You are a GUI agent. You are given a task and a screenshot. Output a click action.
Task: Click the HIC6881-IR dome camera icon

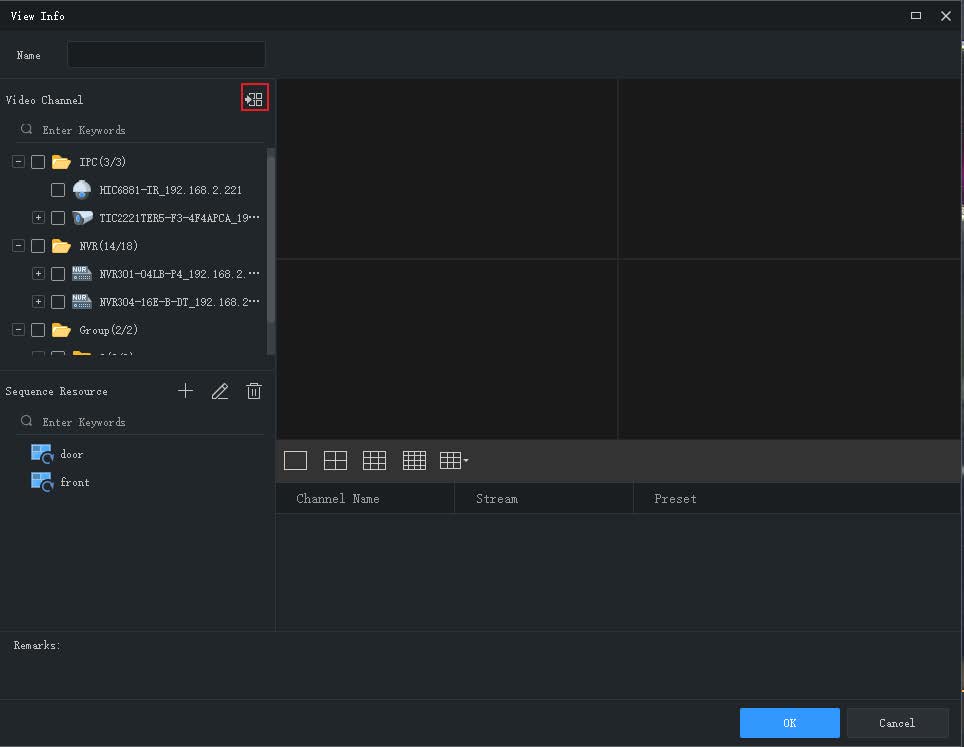point(82,190)
